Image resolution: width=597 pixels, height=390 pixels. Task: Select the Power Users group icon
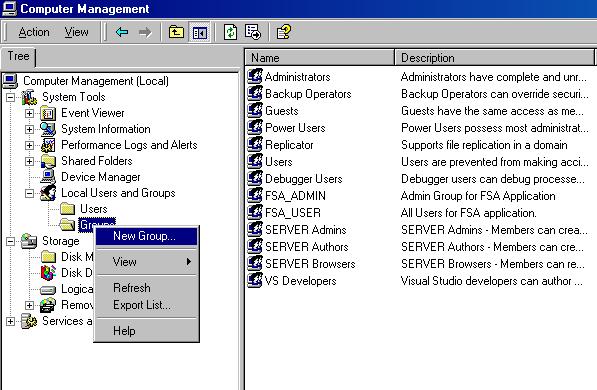pos(255,128)
